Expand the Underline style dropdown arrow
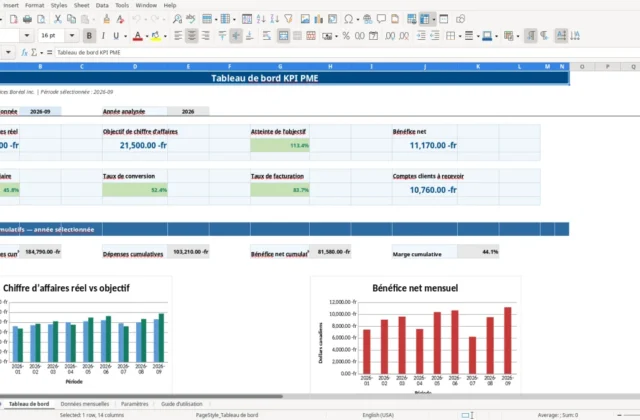640x420 pixels. point(125,36)
